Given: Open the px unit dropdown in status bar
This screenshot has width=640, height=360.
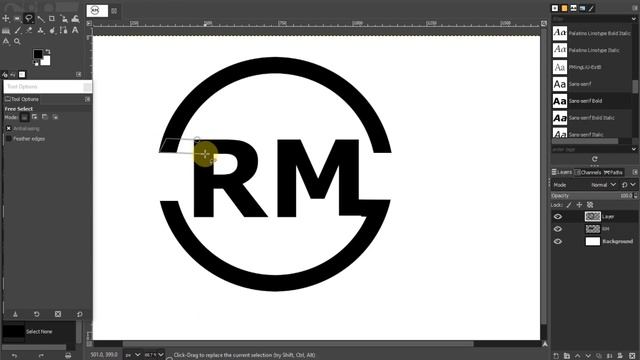Looking at the screenshot, I should click(x=133, y=355).
